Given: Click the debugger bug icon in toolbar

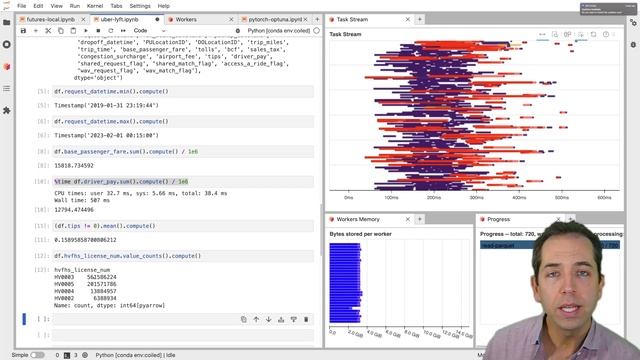Looking at the screenshot, I should click(x=238, y=31).
